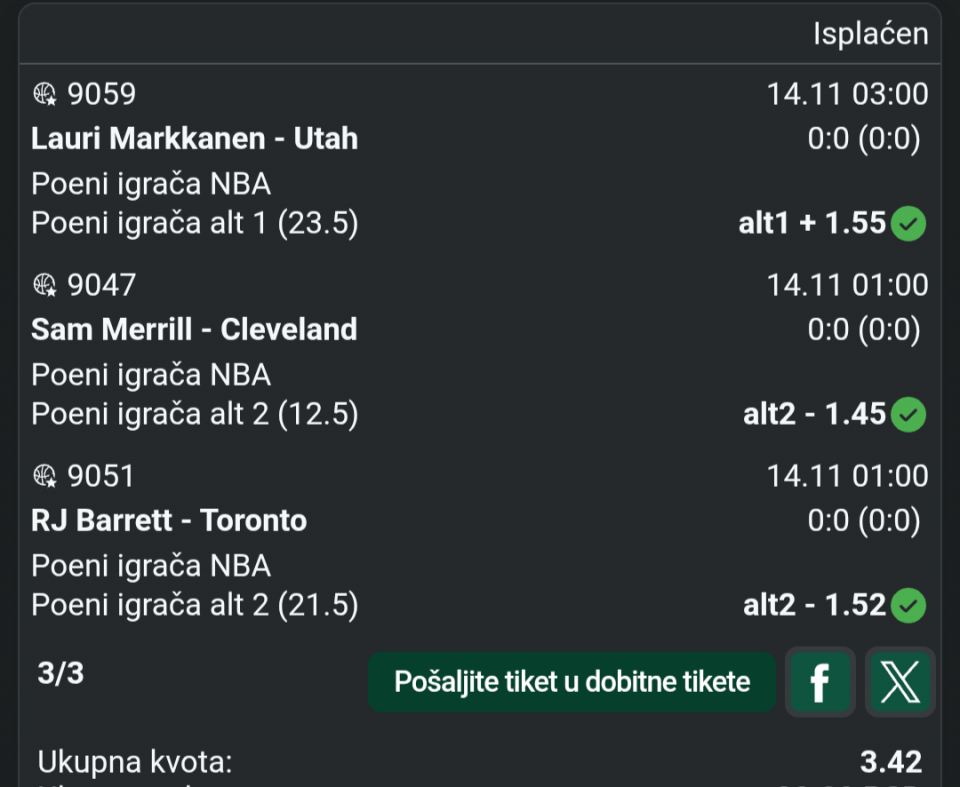Open RJ Barrett - Toronto event
This screenshot has height=787, width=960.
click(169, 520)
